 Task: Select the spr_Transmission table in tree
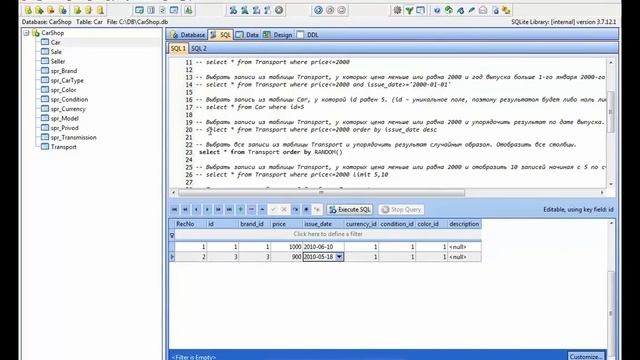73,138
